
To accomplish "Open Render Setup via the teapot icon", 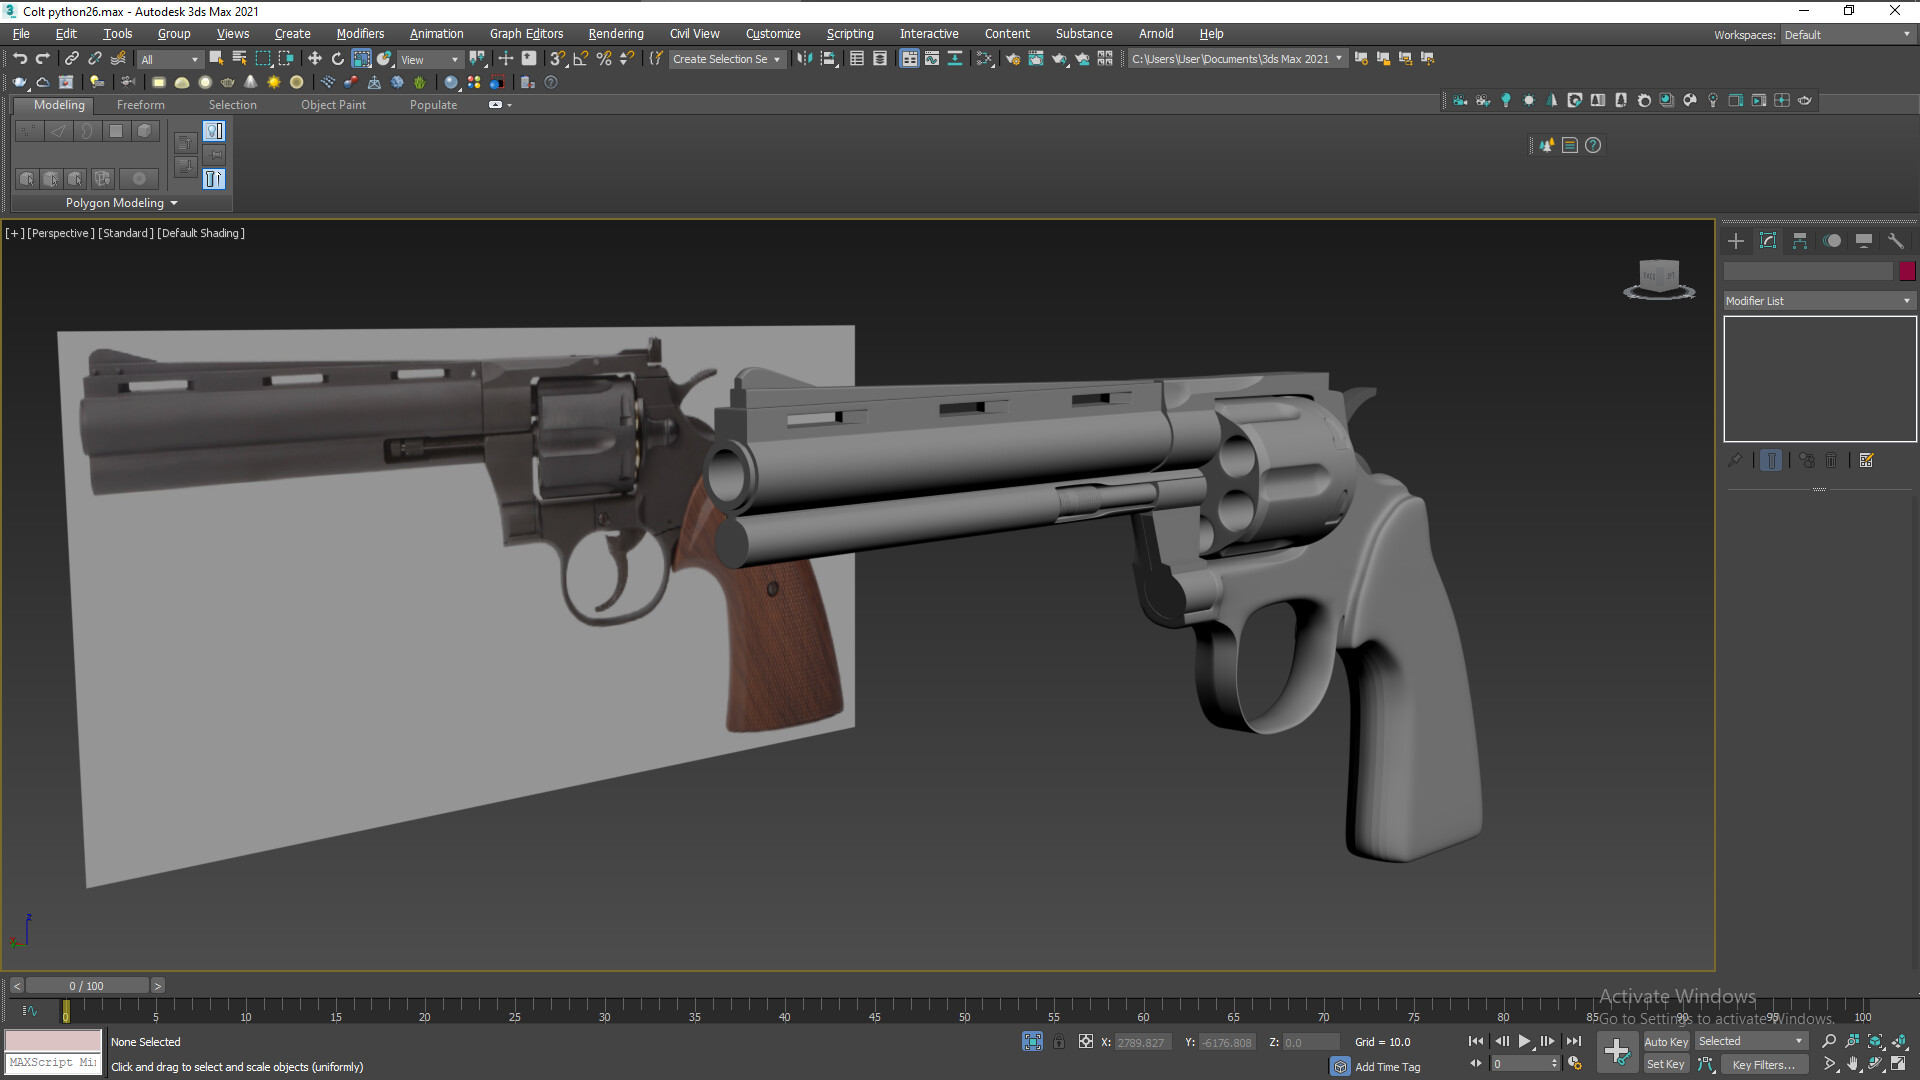I will (x=1013, y=58).
